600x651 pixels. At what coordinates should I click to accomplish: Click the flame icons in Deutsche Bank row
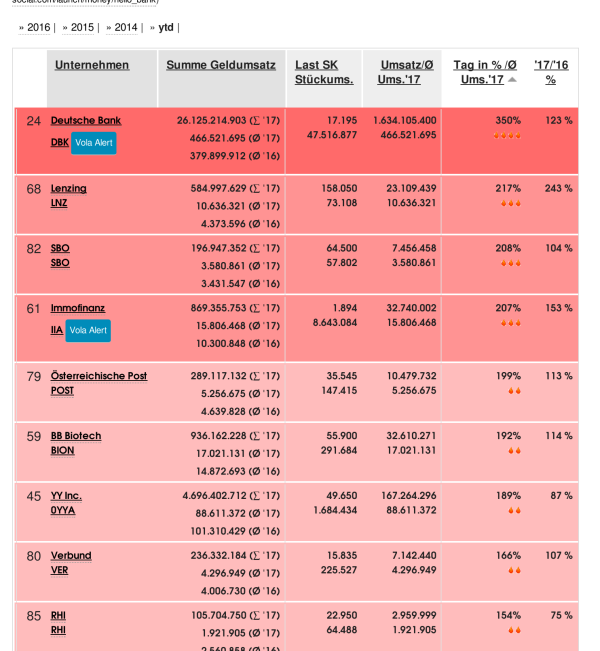pyautogui.click(x=507, y=135)
